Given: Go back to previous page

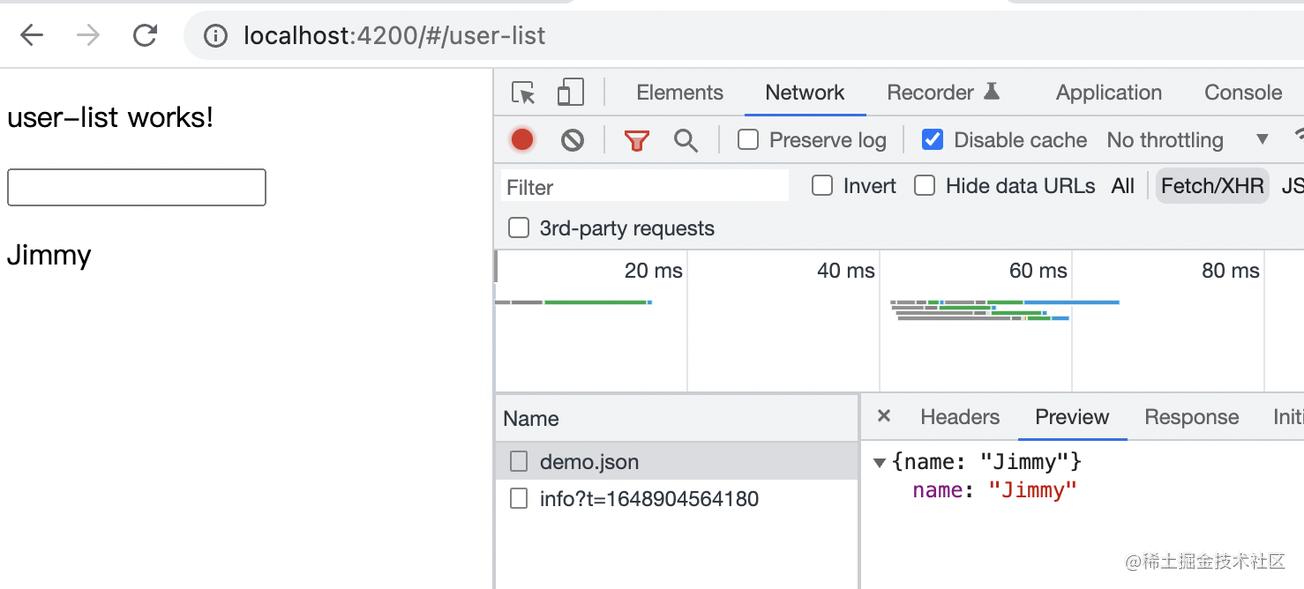Looking at the screenshot, I should click(32, 36).
